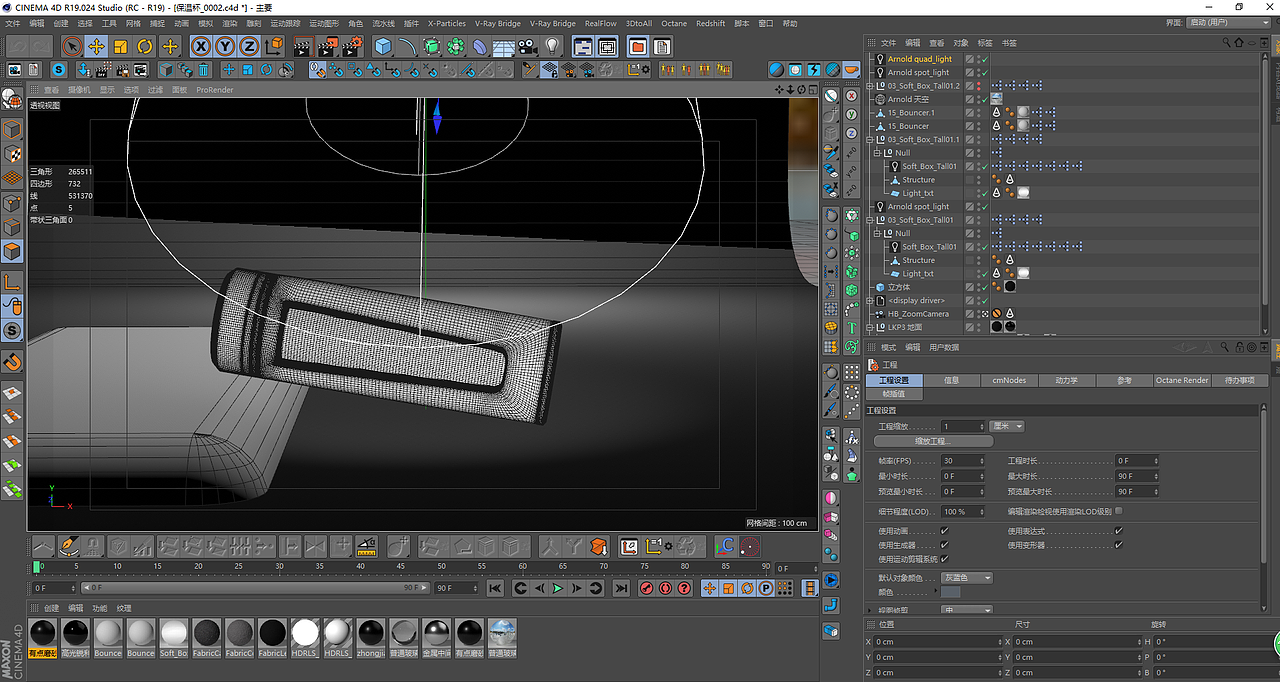This screenshot has width=1280, height=682.
Task: Add a light with the bulb icon
Action: (552, 46)
